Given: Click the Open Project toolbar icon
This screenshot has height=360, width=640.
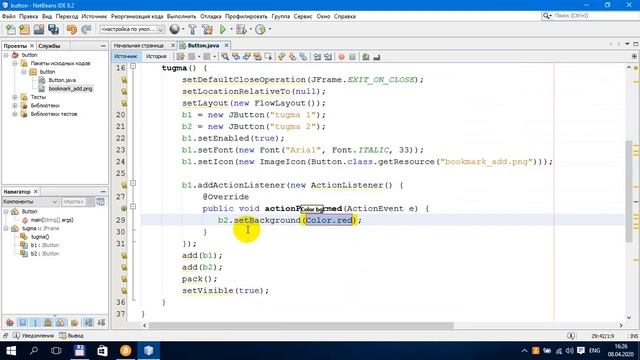Looking at the screenshot, I should click(39, 29).
